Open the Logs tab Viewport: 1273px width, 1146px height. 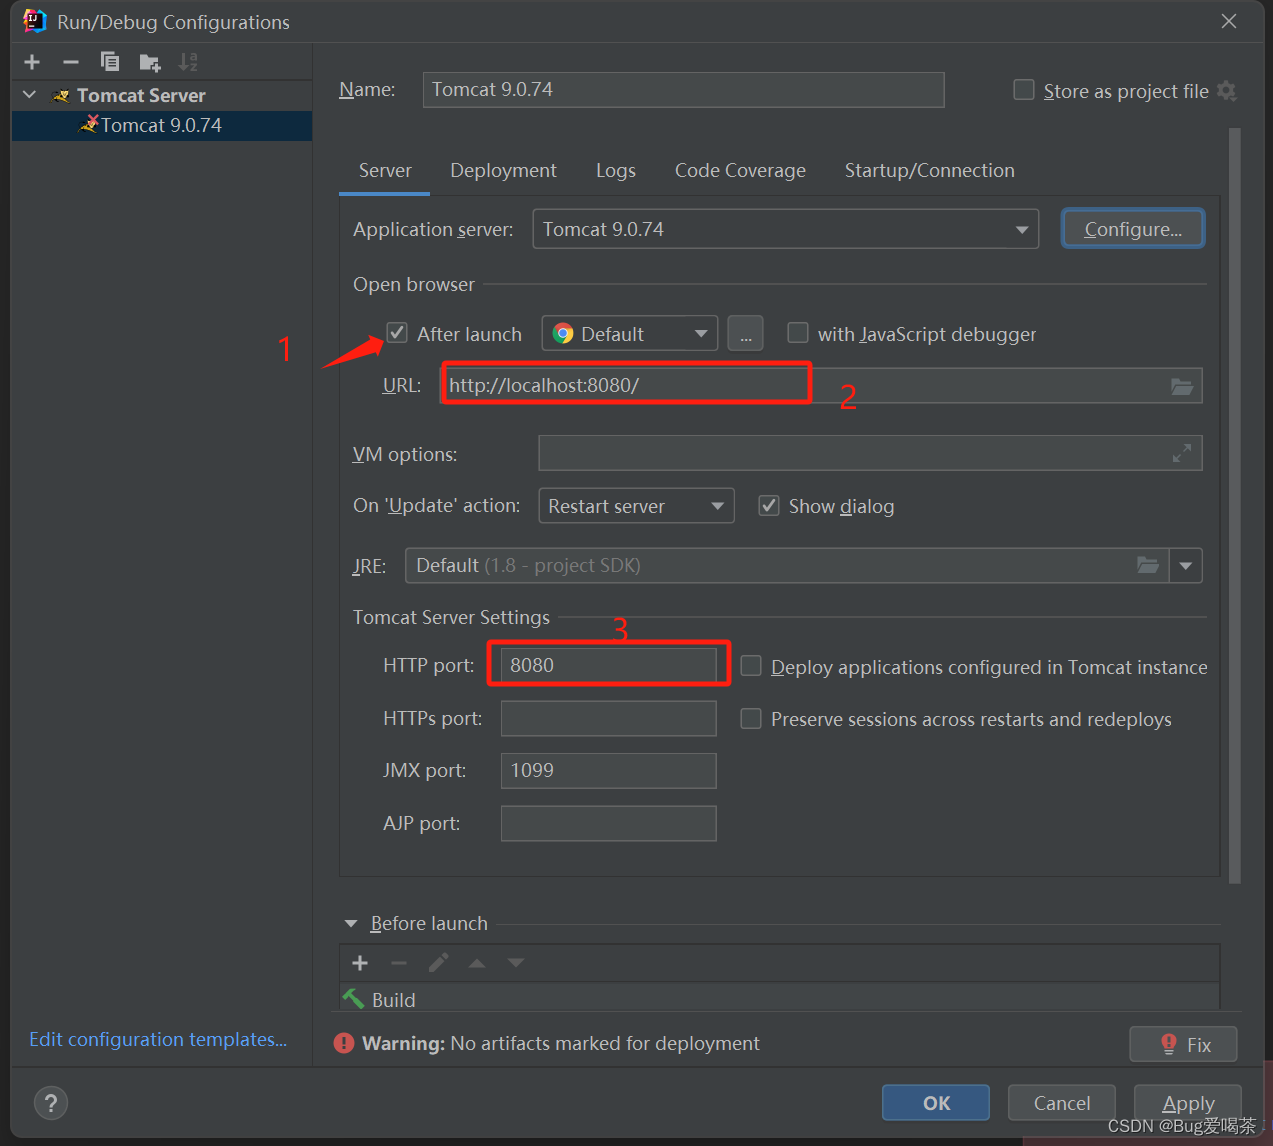(x=616, y=171)
